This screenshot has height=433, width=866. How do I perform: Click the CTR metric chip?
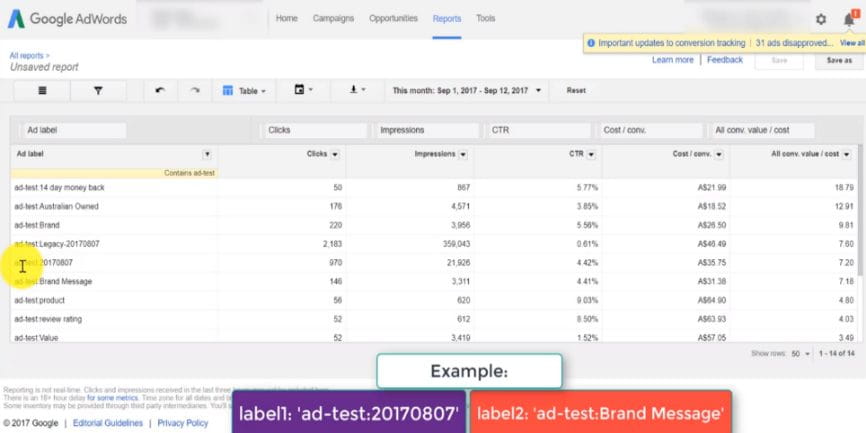(x=538, y=130)
